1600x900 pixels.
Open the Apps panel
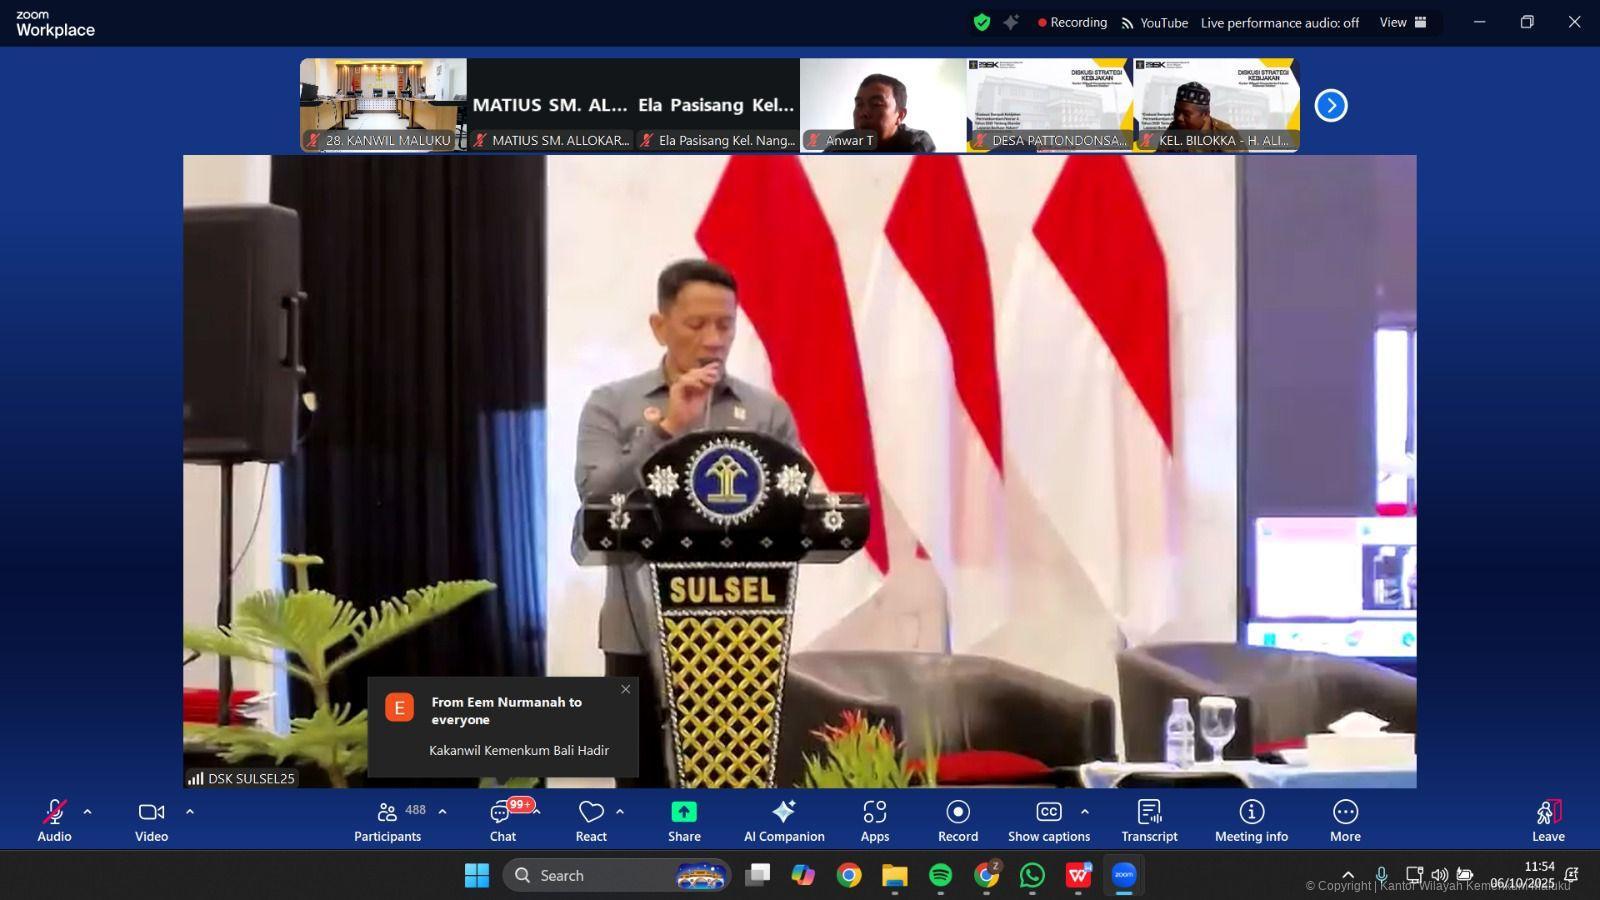(x=875, y=820)
